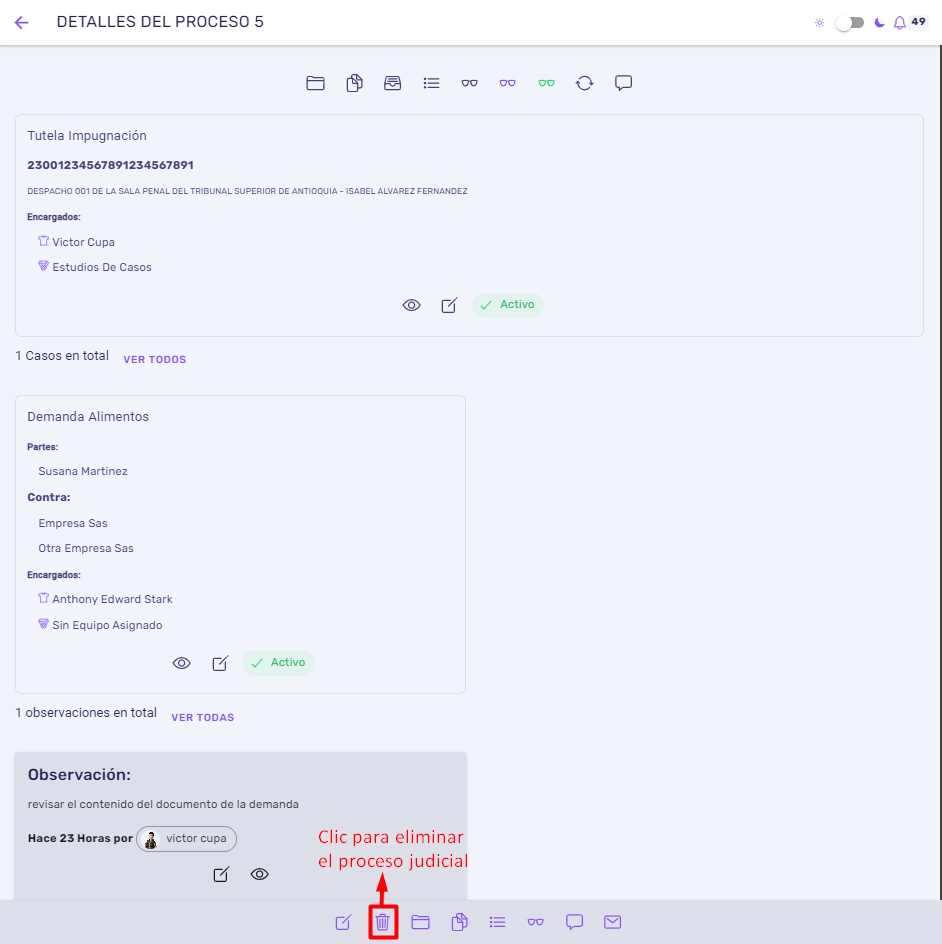
Task: Select the case number 23001234567891234567891
Action: 110,166
